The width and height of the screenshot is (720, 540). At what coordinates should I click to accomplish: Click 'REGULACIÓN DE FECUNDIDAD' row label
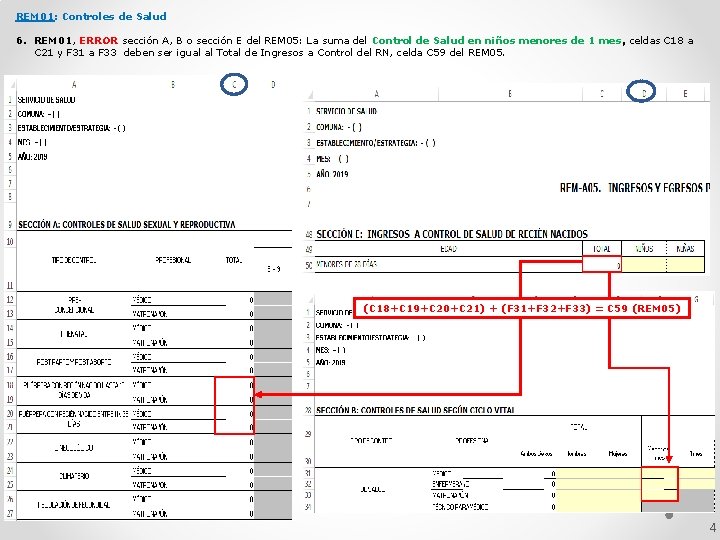74,505
